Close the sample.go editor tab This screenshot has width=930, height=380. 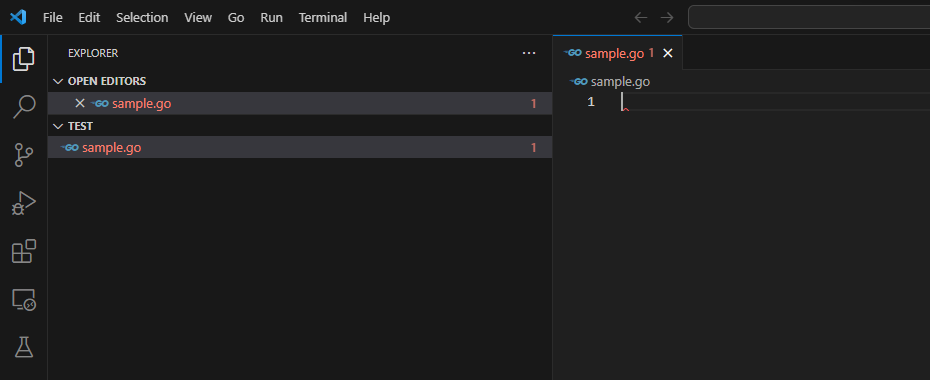[x=668, y=53]
